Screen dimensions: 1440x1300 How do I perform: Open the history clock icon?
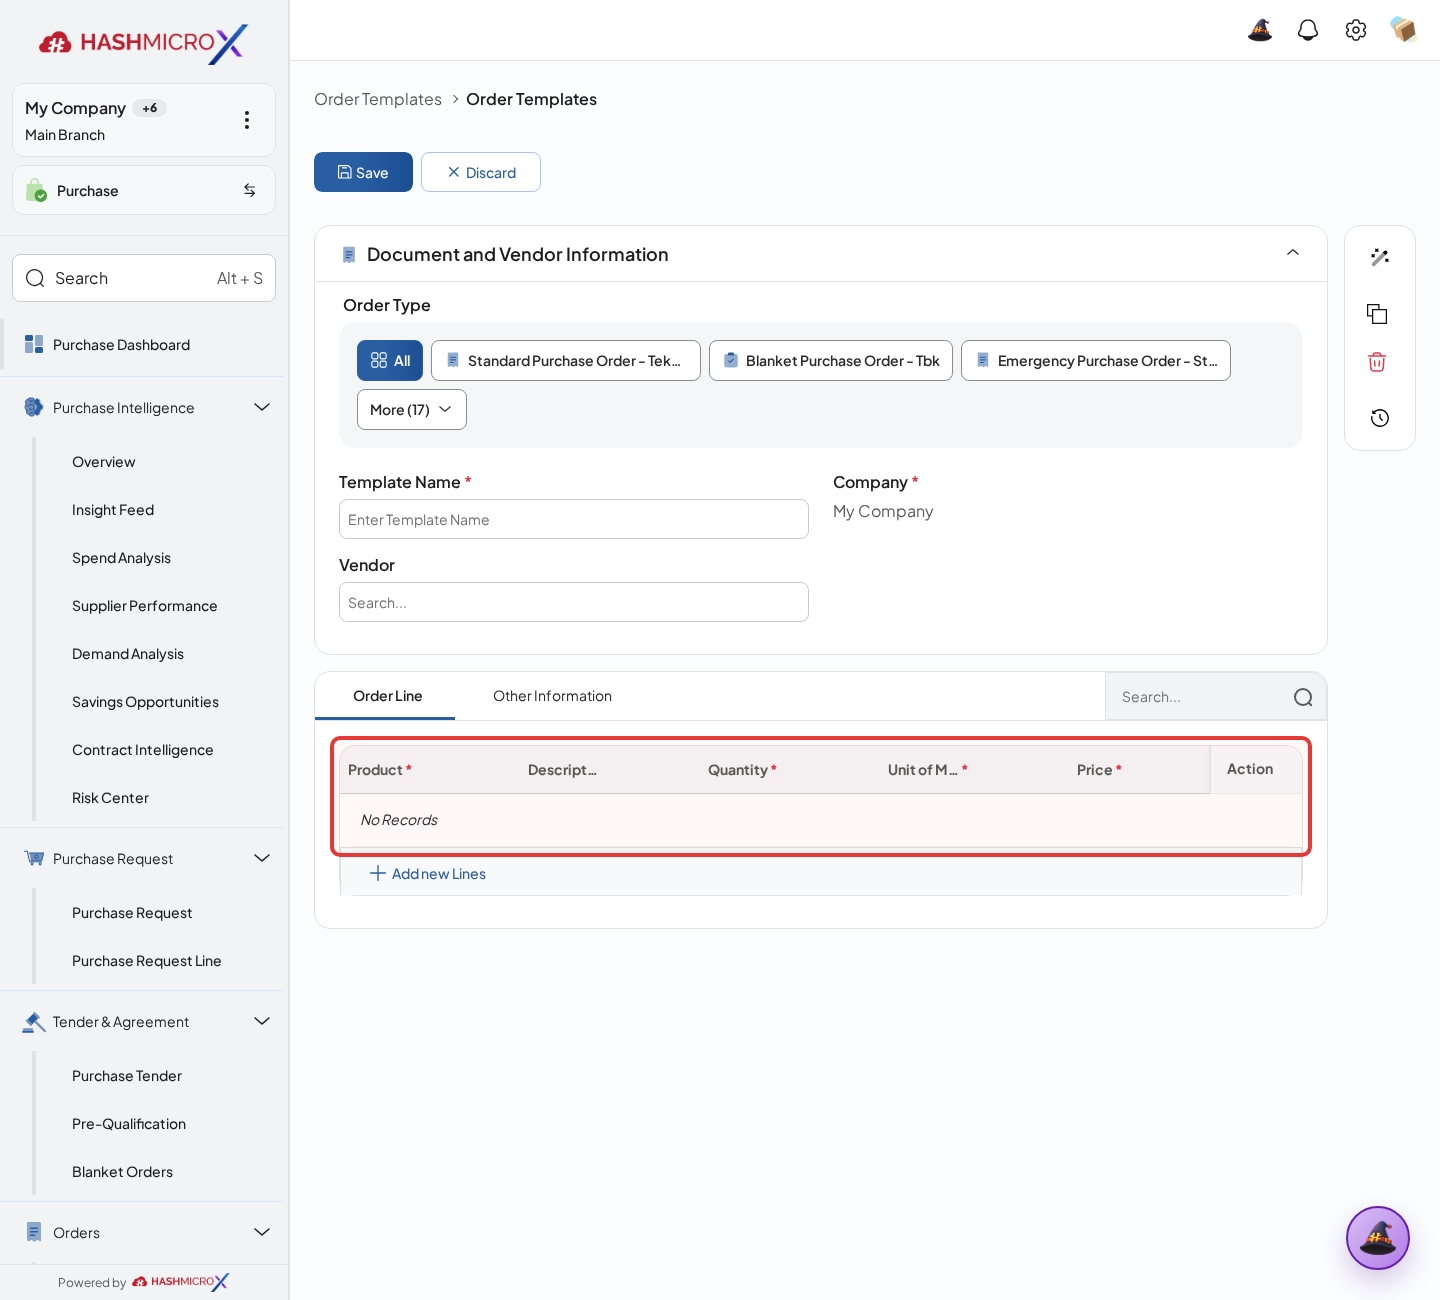point(1379,418)
